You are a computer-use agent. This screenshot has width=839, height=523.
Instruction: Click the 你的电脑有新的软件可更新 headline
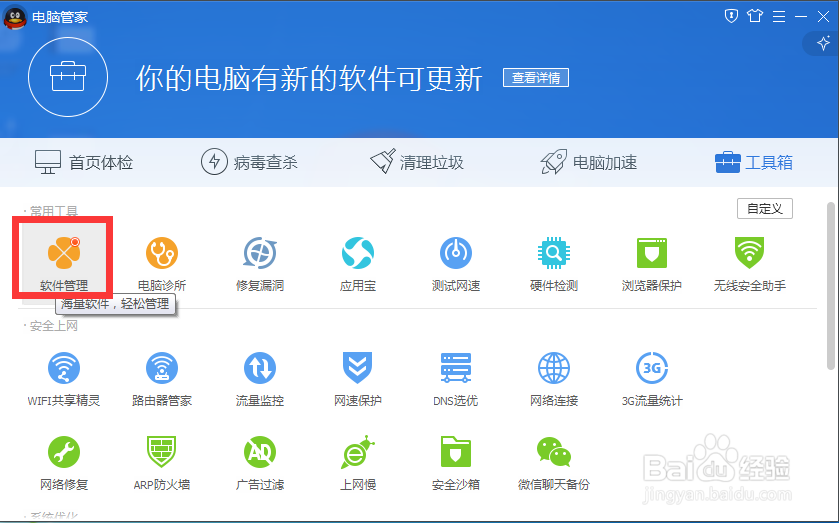[x=309, y=79]
